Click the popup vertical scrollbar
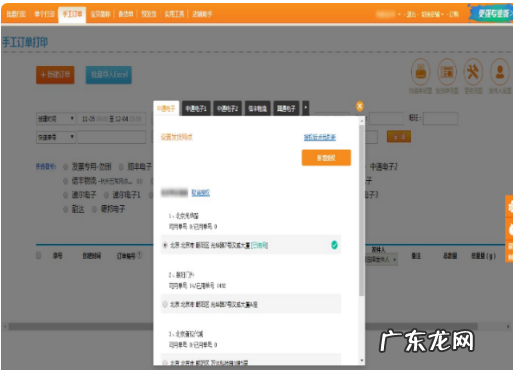 362,210
